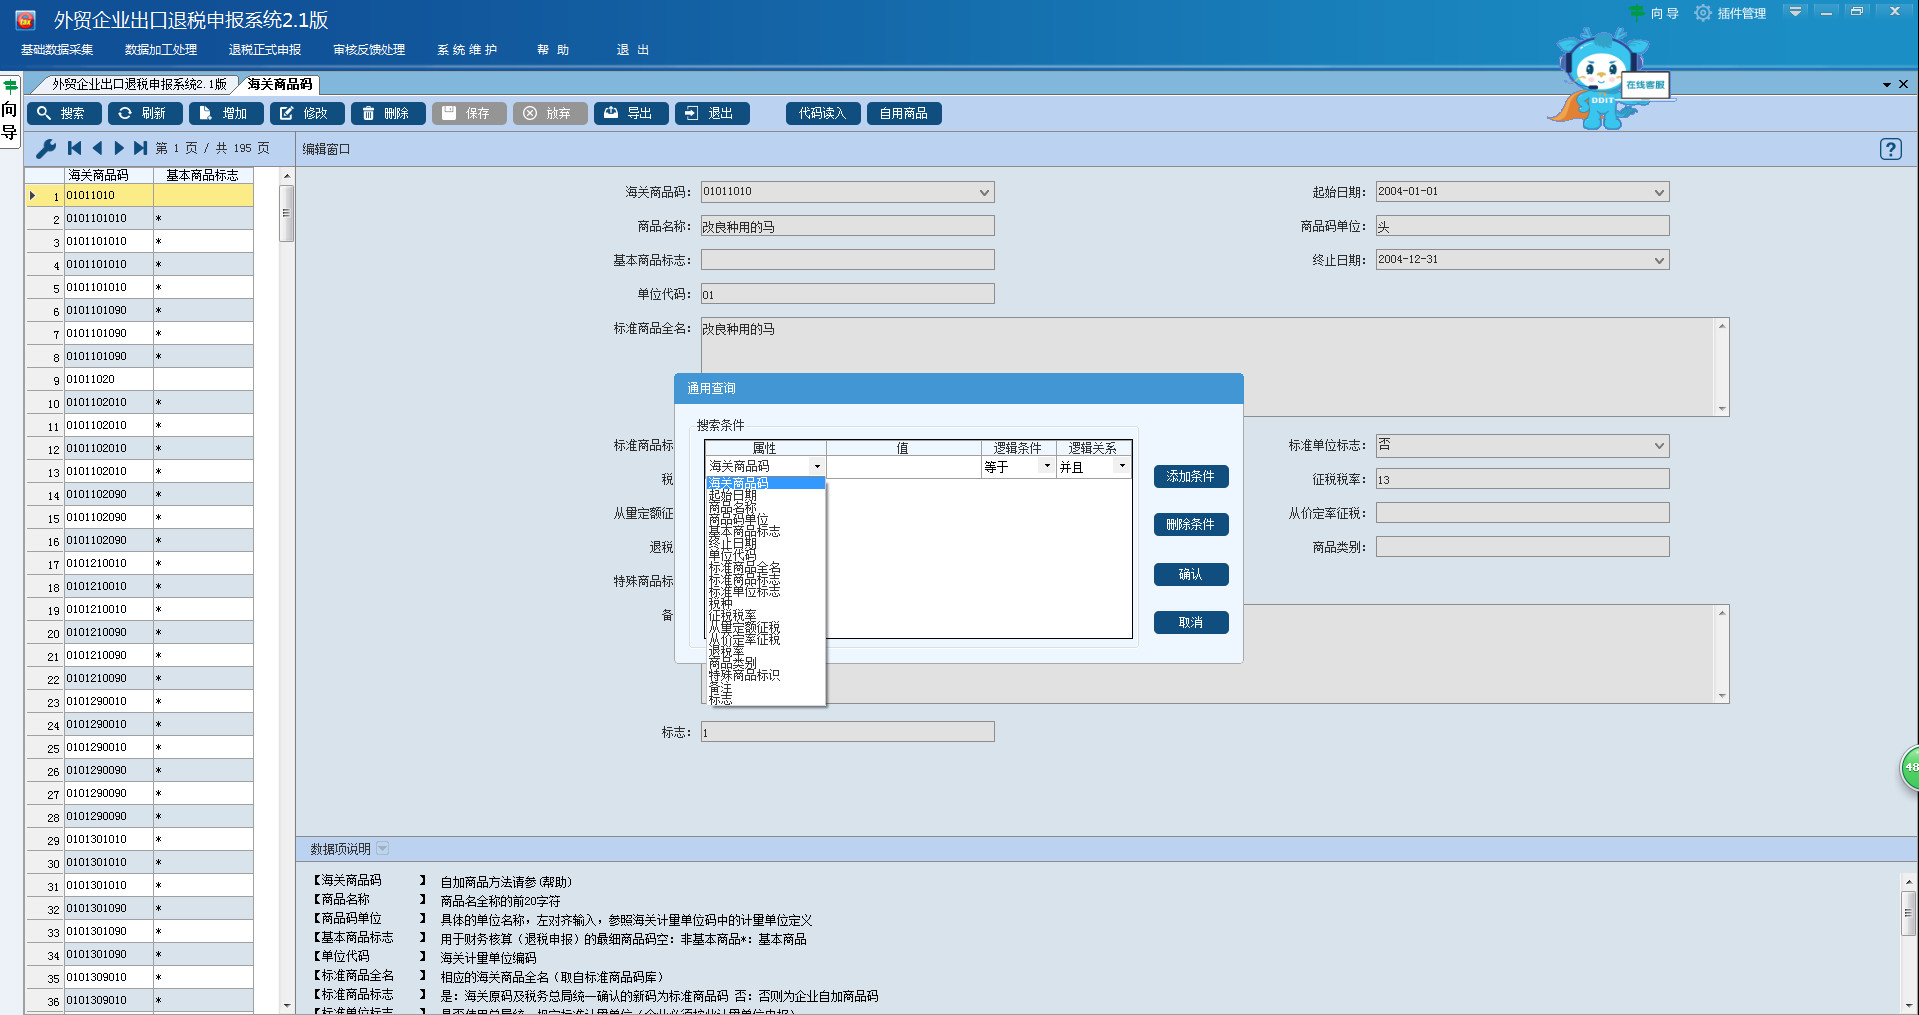Open the help question mark icon
This screenshot has width=1919, height=1015.
coord(1890,149)
